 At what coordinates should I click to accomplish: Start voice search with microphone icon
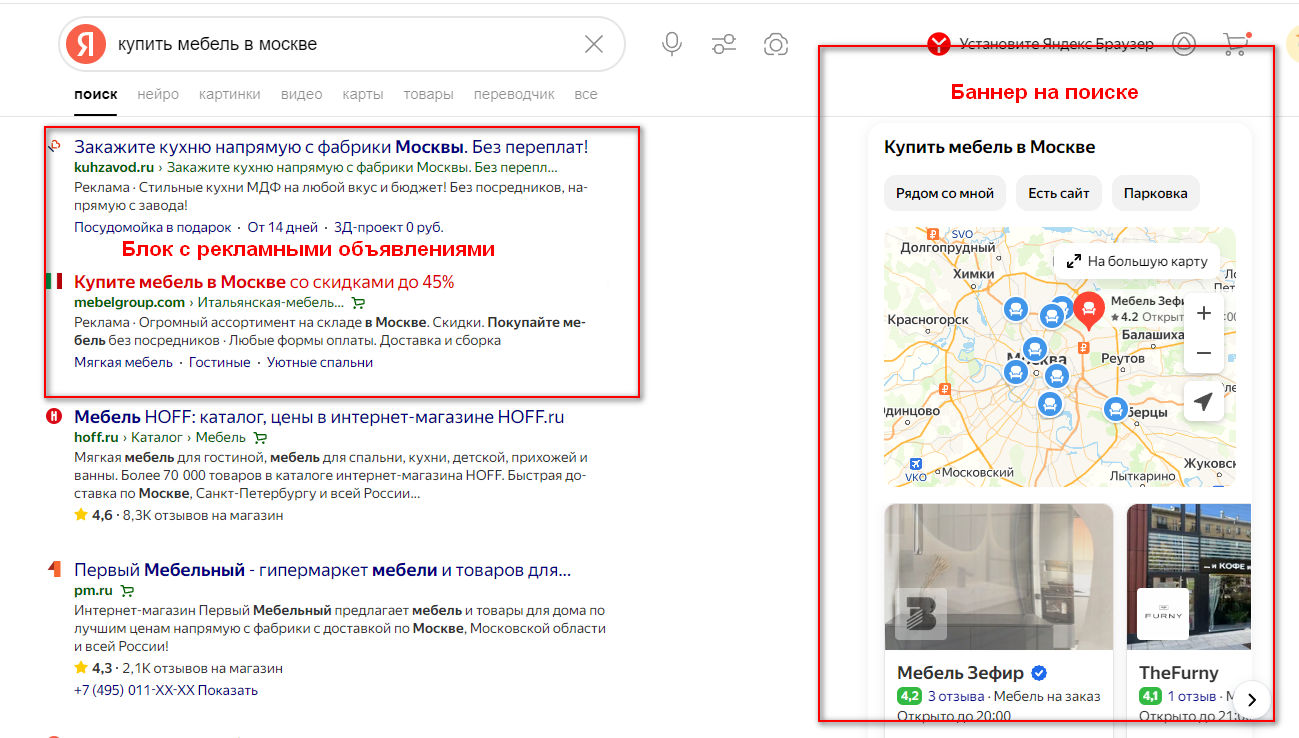[x=672, y=44]
